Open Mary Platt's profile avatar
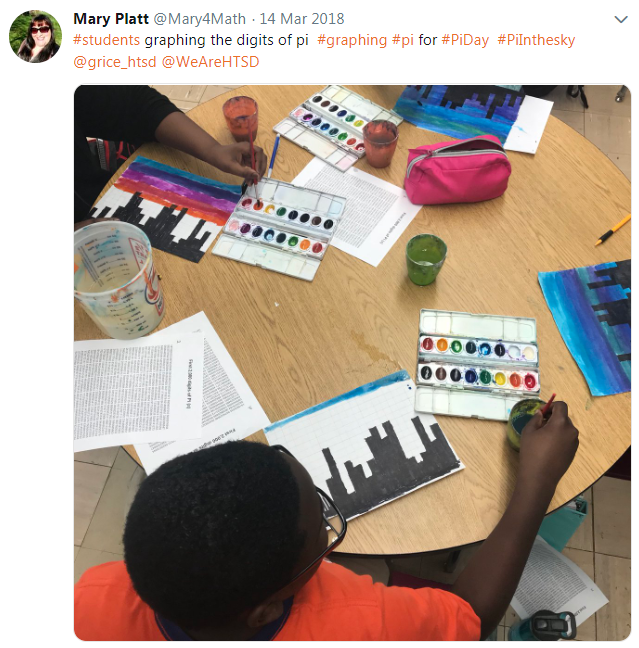The height and width of the screenshot is (648, 639). pyautogui.click(x=36, y=36)
